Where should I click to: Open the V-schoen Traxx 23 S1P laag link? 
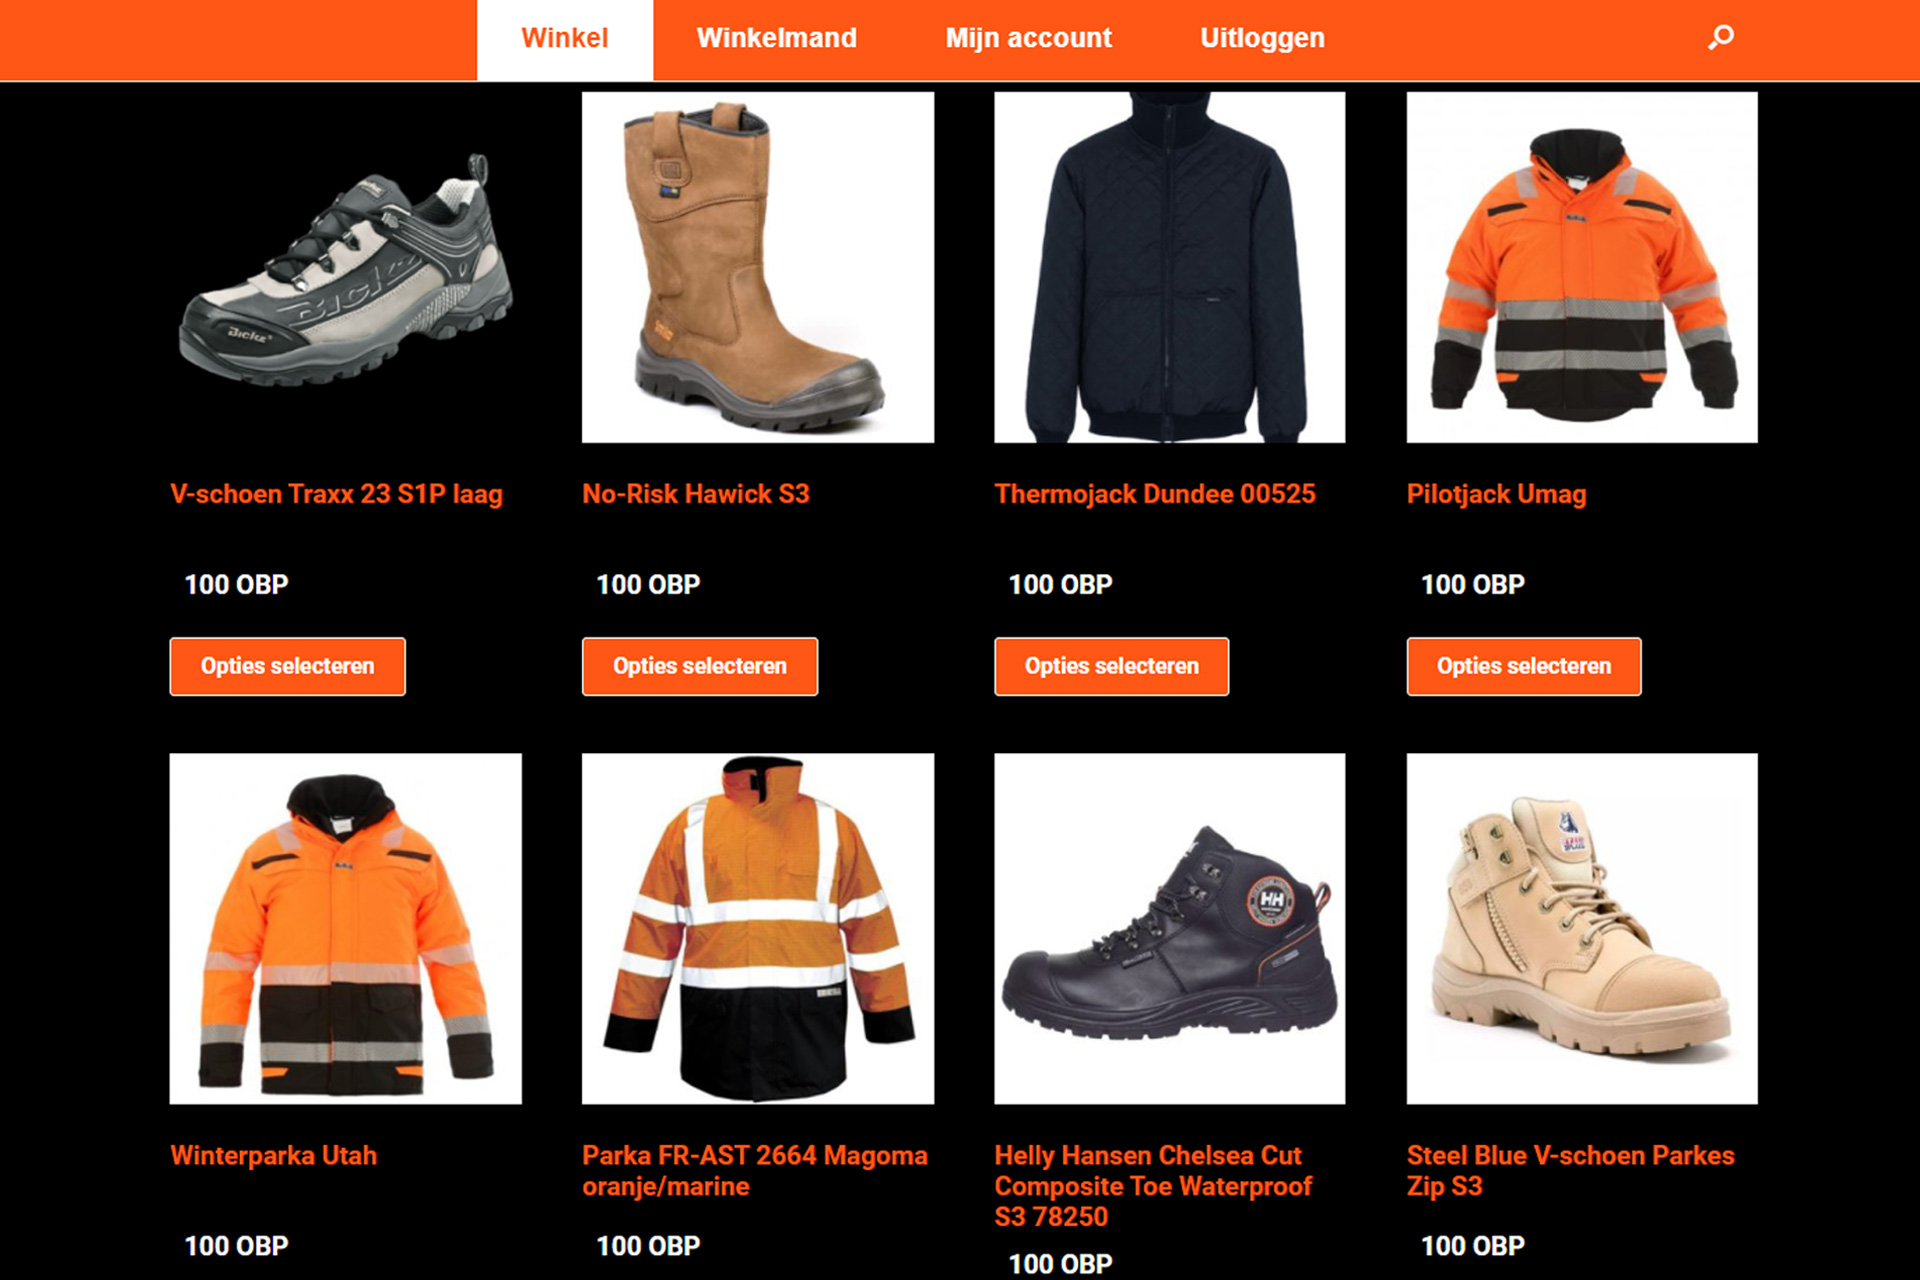(x=336, y=494)
